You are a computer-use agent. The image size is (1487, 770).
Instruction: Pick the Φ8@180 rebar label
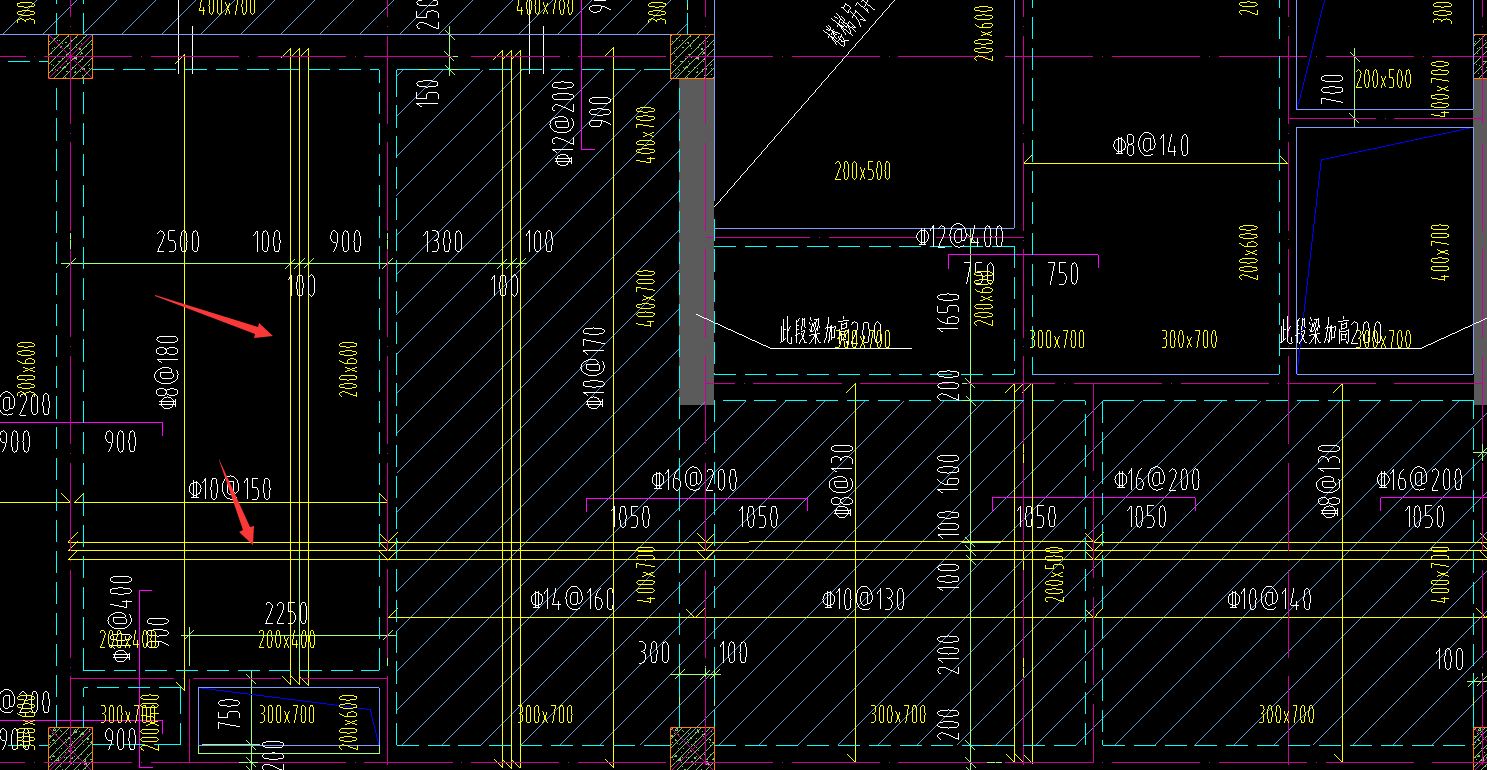coord(168,373)
